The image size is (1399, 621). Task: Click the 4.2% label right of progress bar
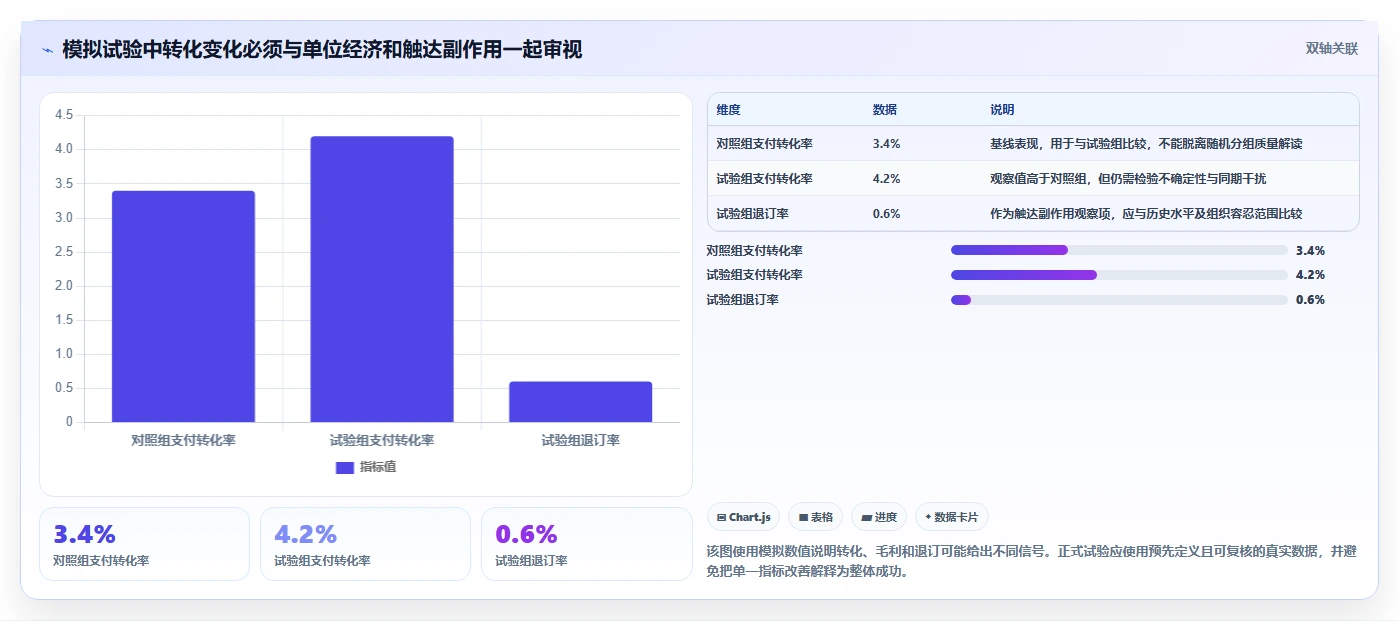click(1310, 275)
